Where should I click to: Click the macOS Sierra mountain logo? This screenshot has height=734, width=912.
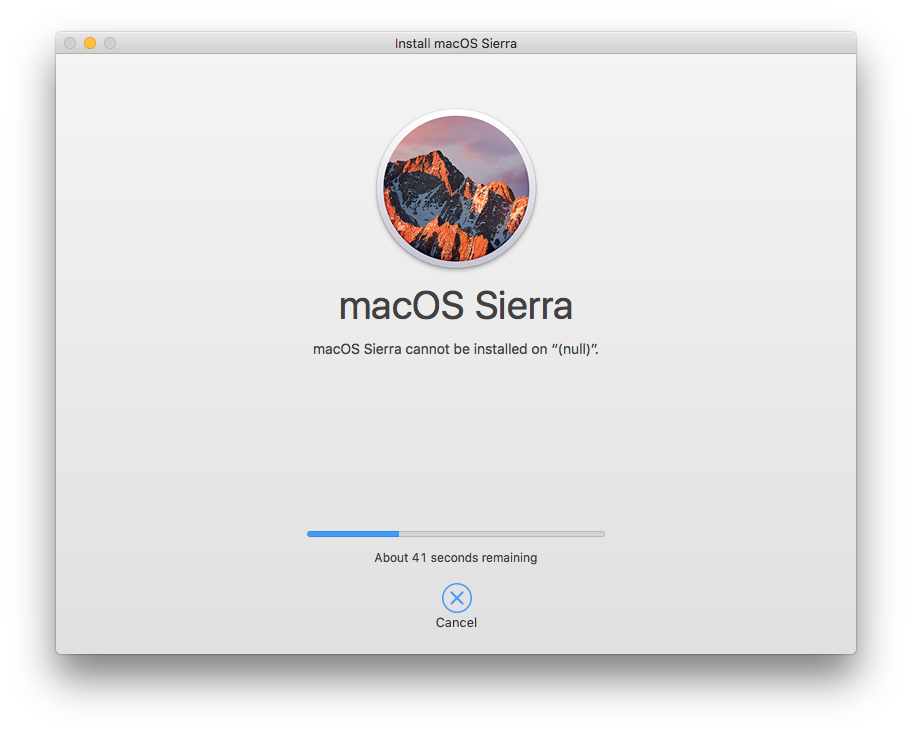(x=456, y=188)
